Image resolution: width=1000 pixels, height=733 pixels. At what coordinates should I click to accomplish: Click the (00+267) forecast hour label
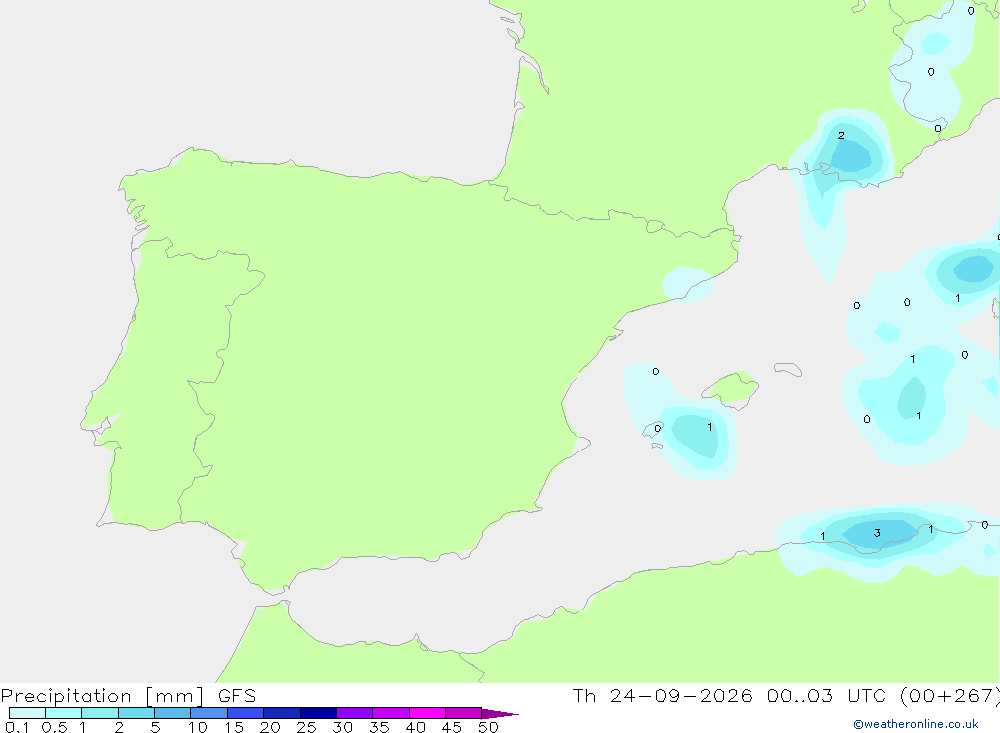coord(950,695)
